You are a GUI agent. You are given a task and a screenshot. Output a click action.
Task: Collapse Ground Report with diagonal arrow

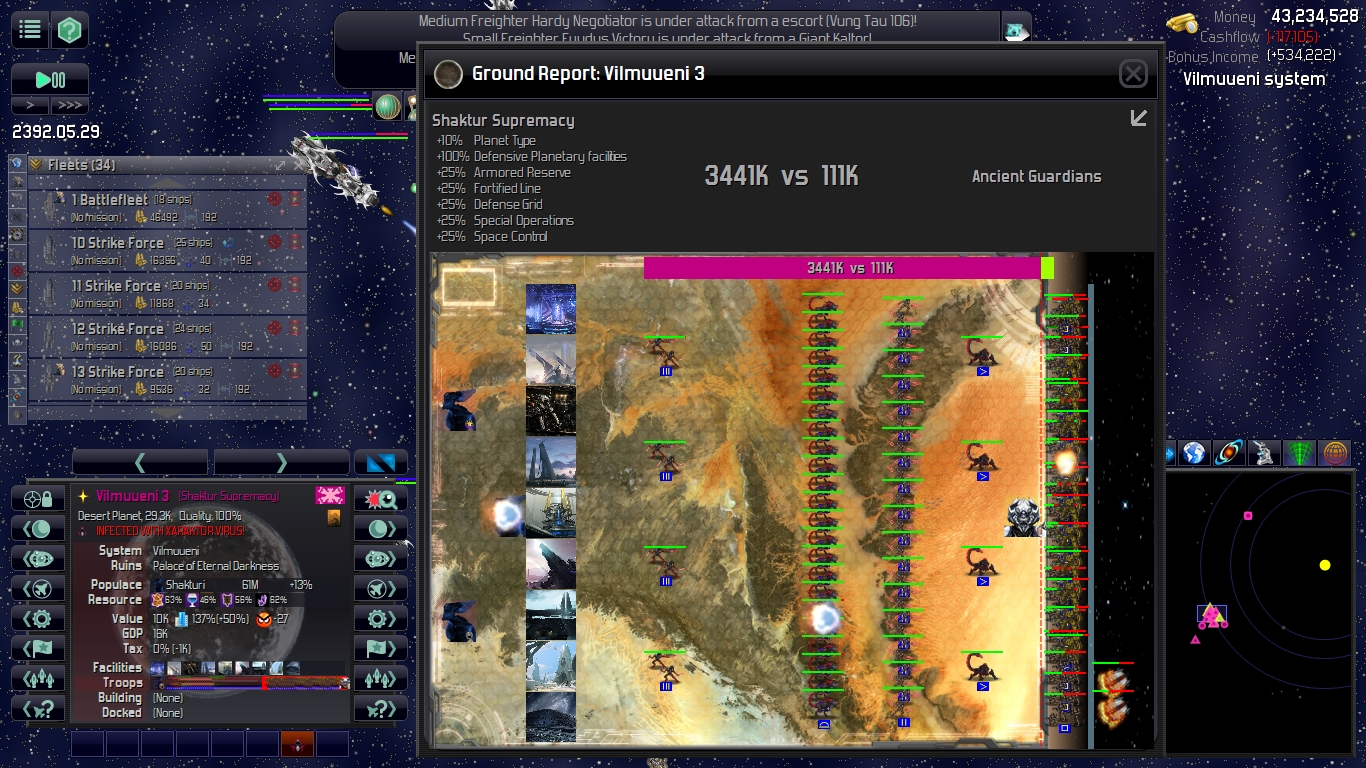(x=1138, y=118)
